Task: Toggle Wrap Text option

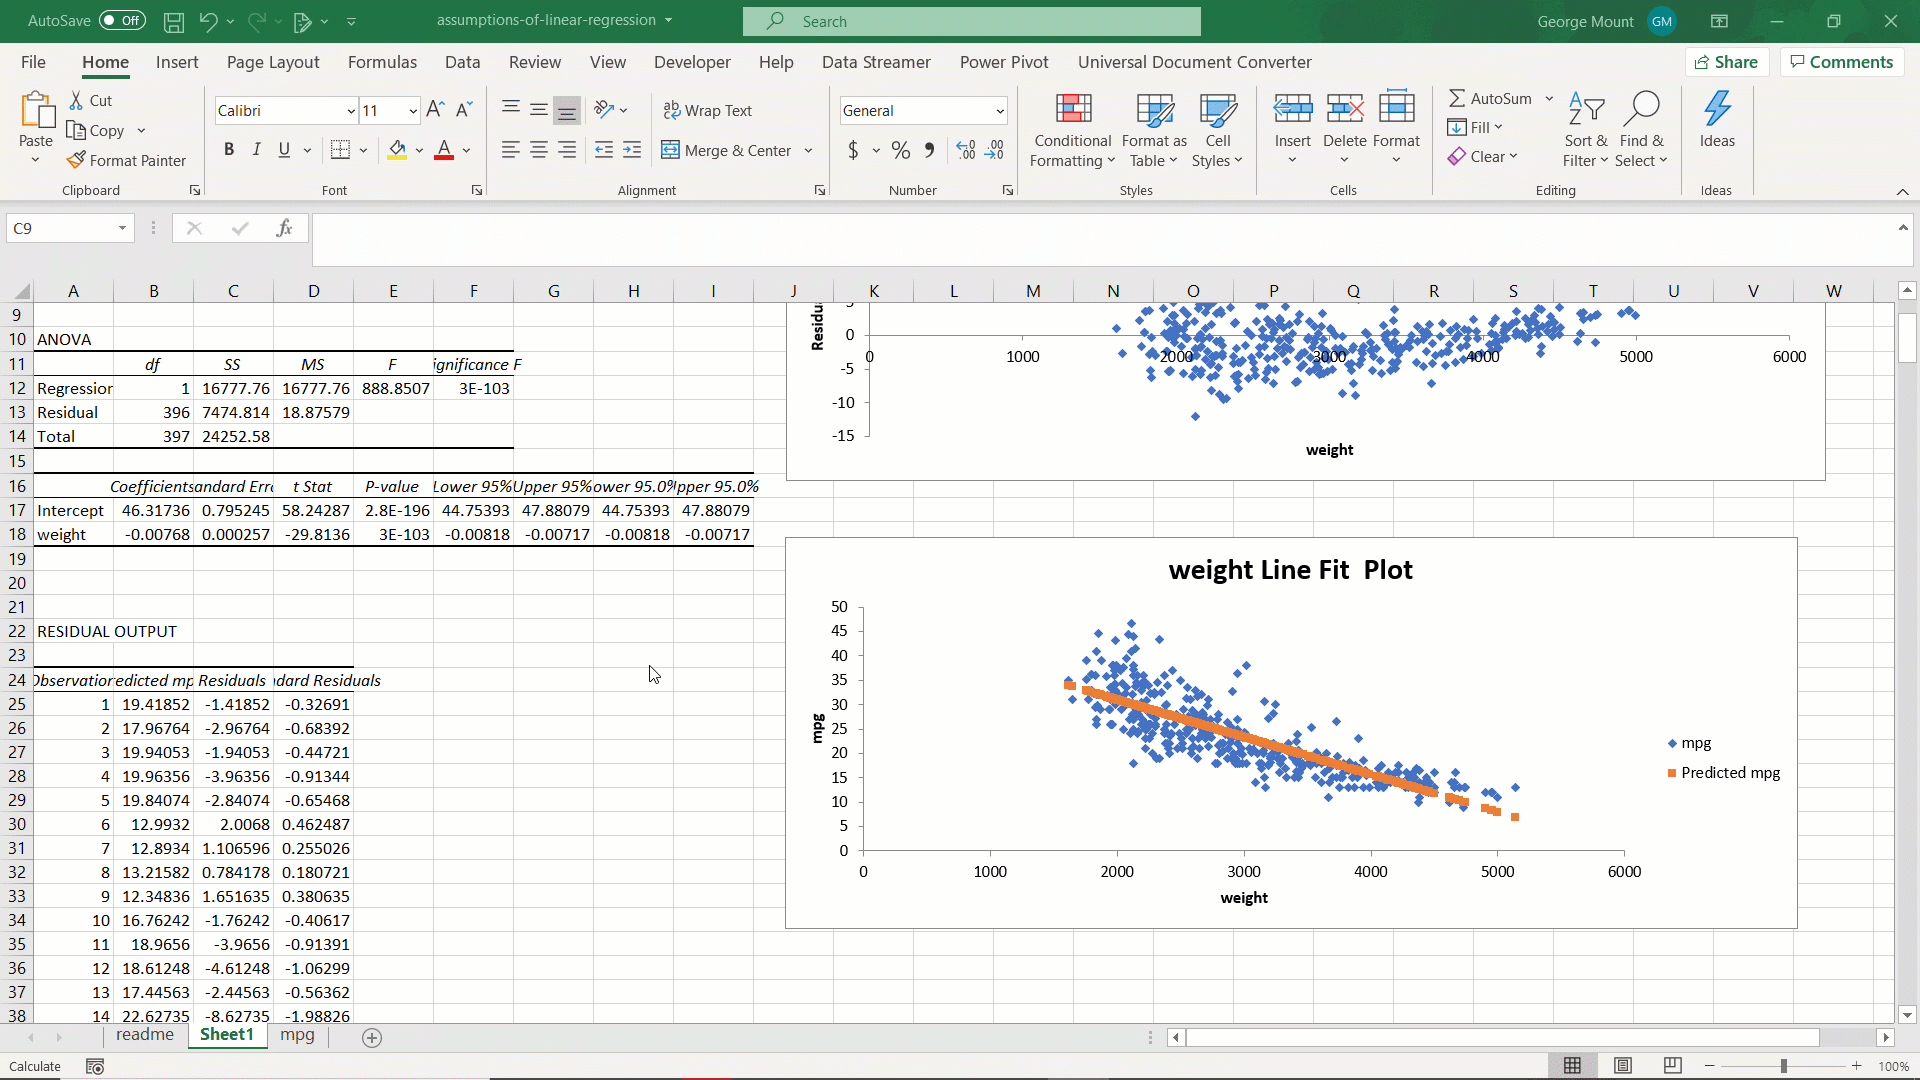Action: coord(707,110)
